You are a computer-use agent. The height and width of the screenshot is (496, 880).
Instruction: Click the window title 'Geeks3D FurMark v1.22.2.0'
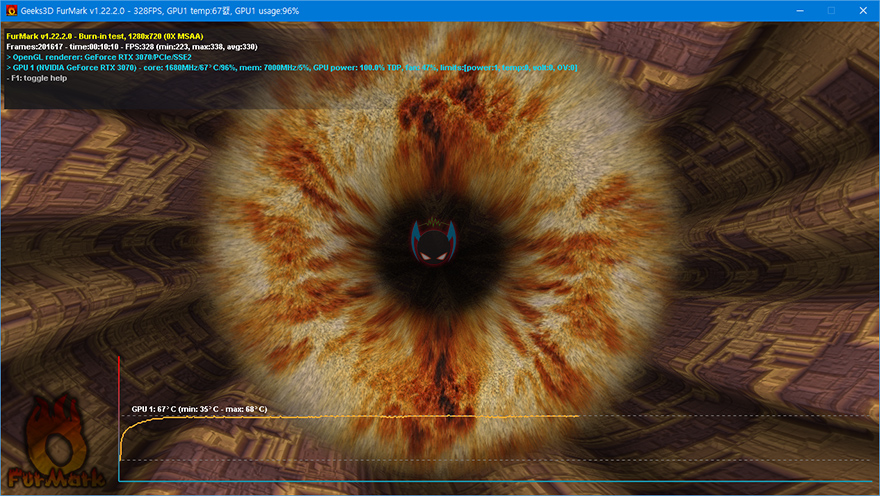coord(72,11)
